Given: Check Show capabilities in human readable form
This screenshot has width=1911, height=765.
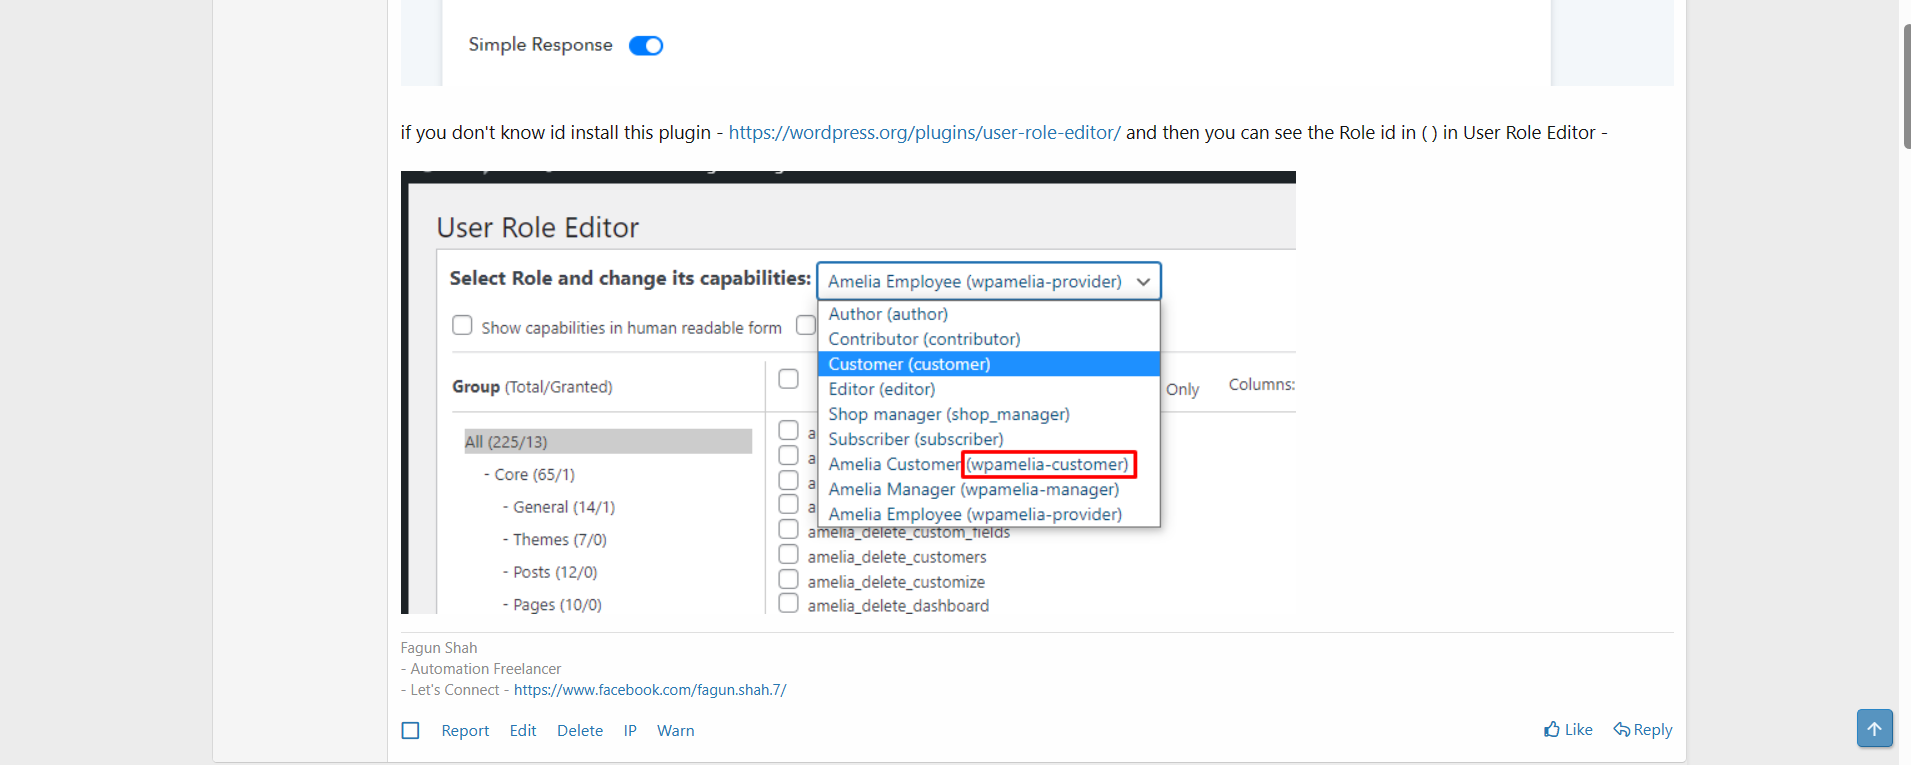Looking at the screenshot, I should pos(462,325).
